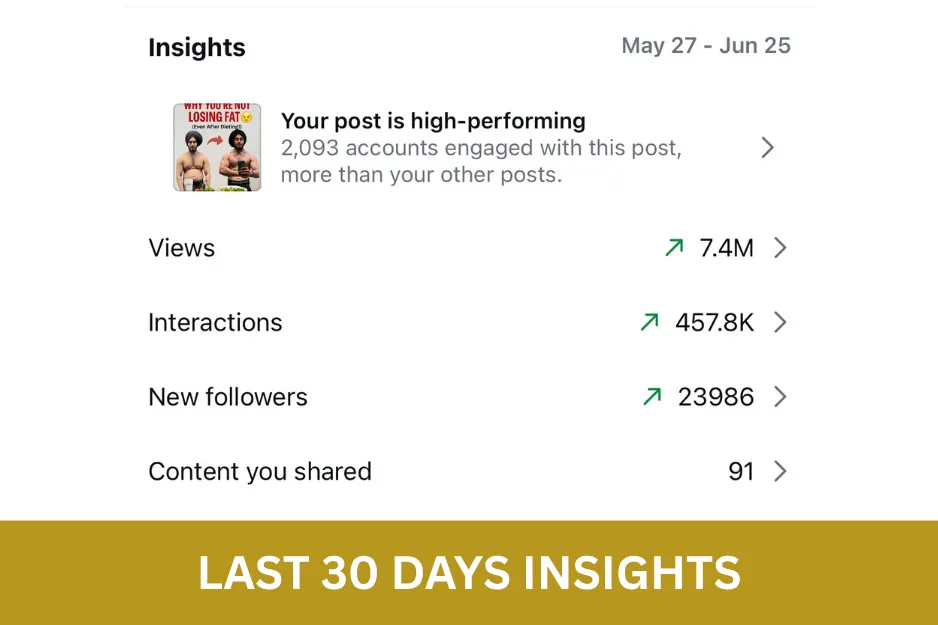Click the green trend arrow beside Views
The image size is (938, 625).
674,248
